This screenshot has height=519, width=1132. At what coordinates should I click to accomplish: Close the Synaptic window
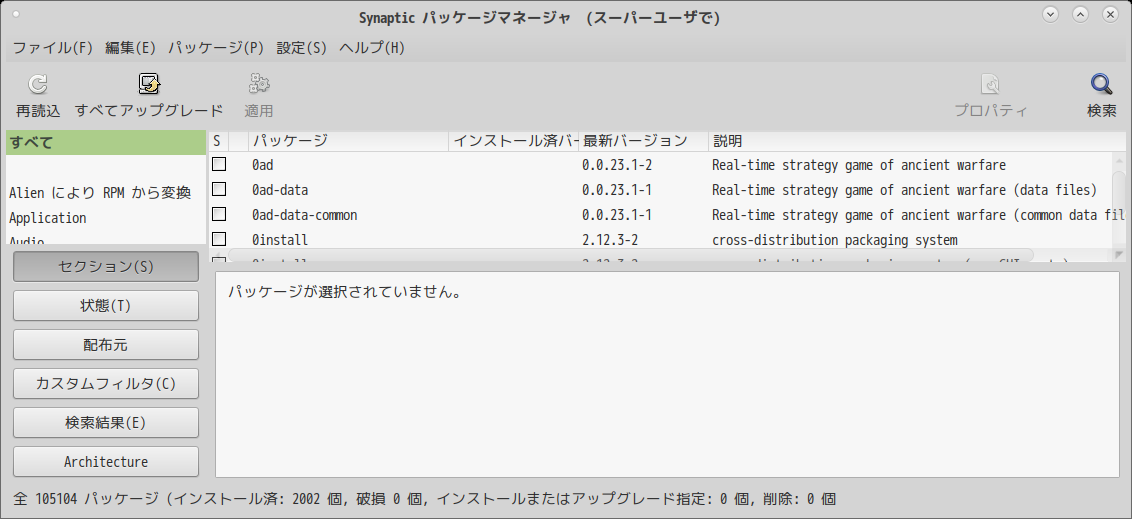pyautogui.click(x=1110, y=14)
